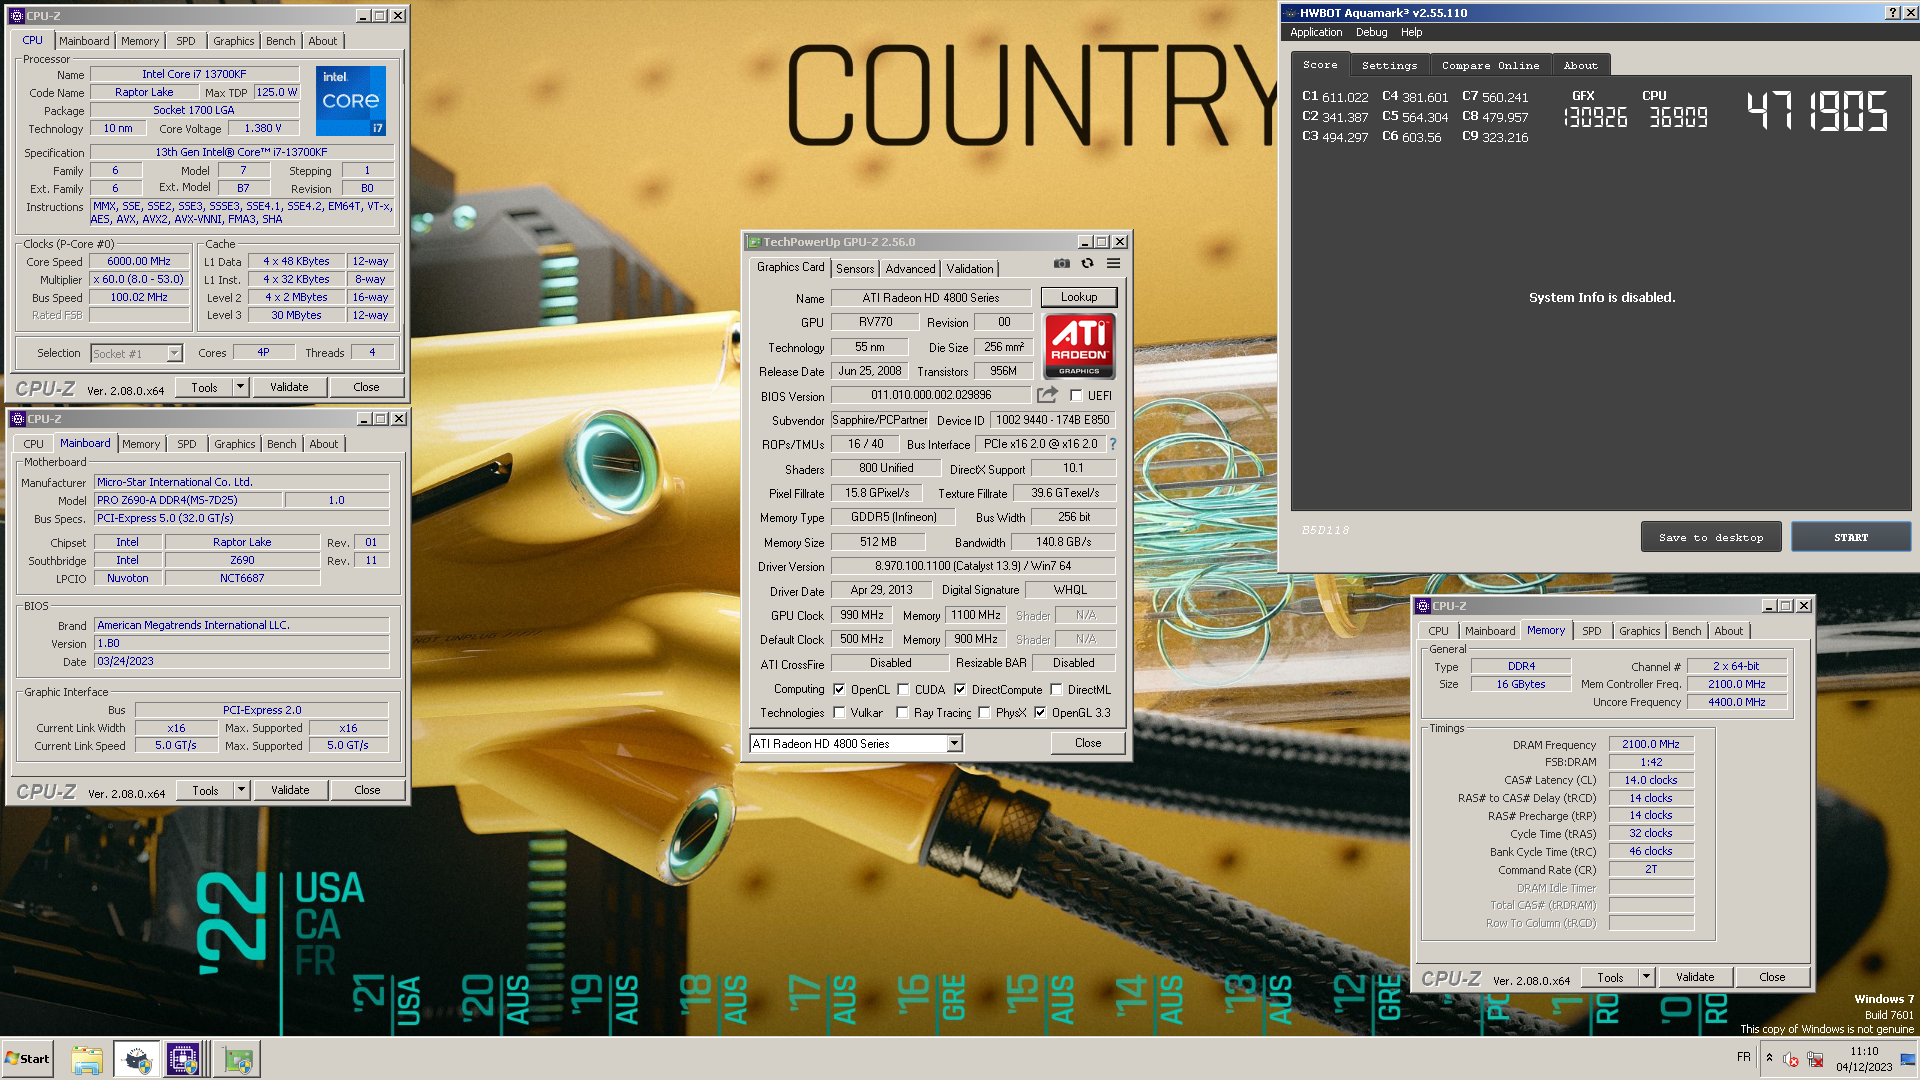Click Validate in CPU-Z Memory window

click(x=1695, y=977)
